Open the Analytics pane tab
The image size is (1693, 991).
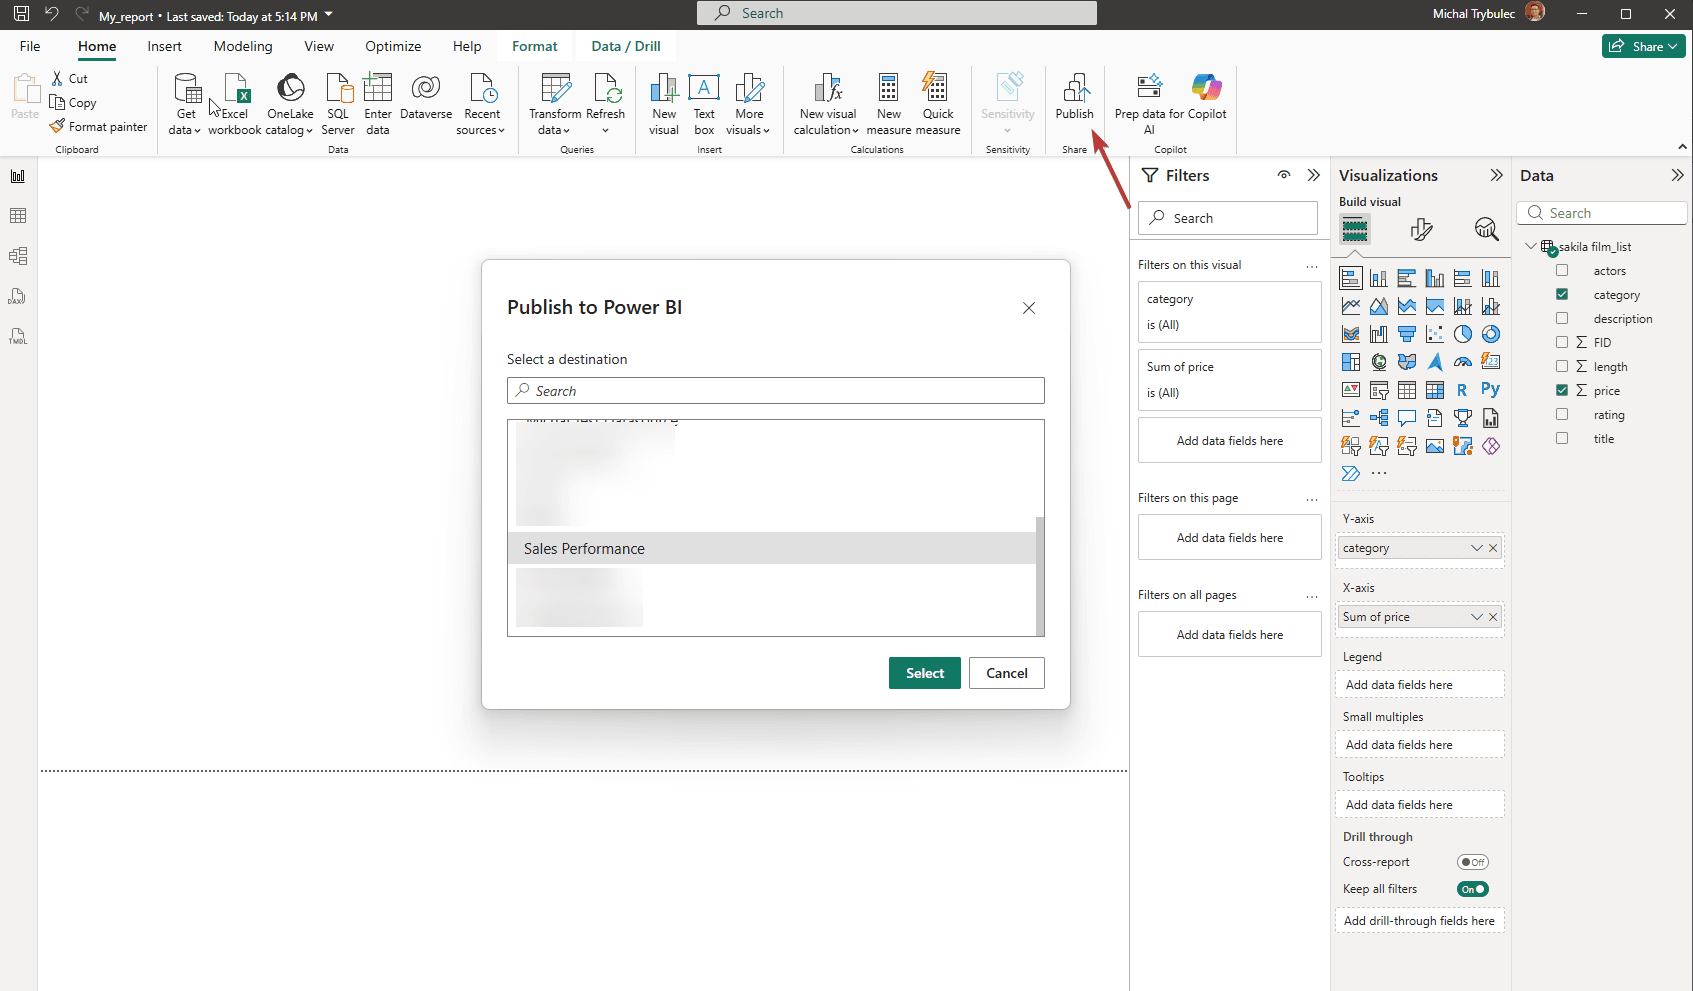(1487, 230)
